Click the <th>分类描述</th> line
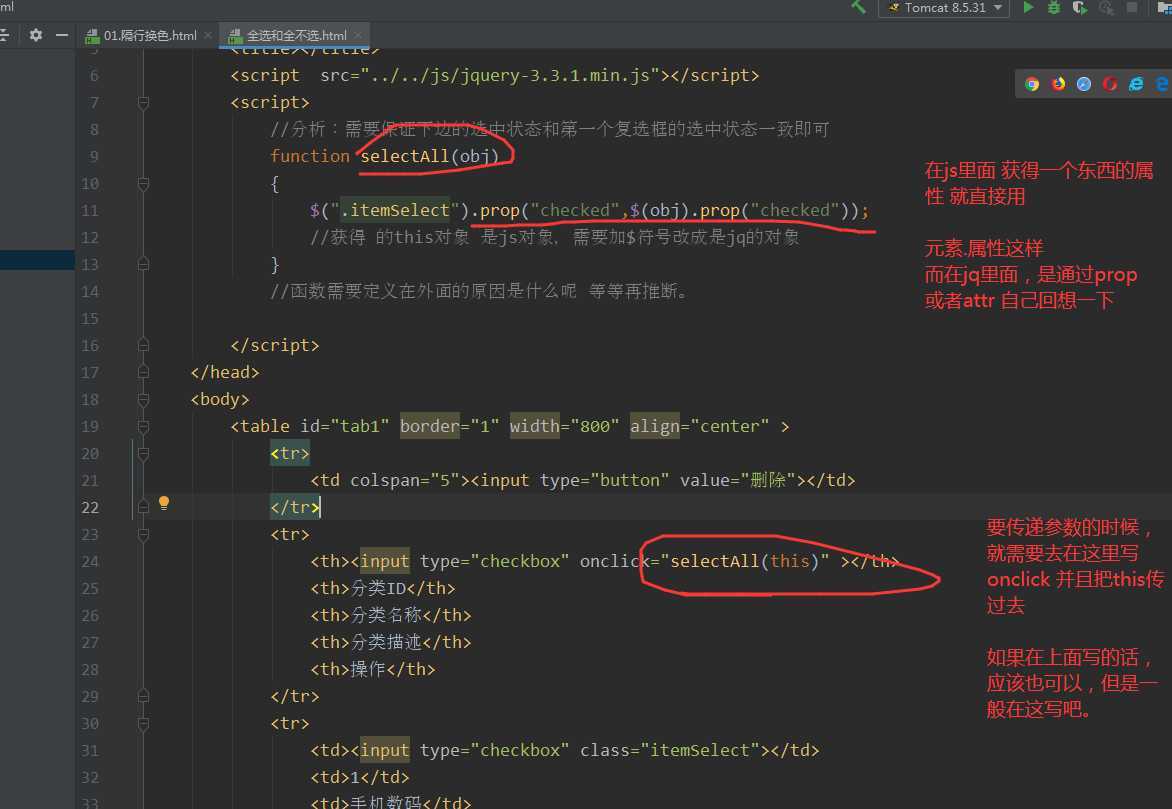This screenshot has height=809, width=1172. tap(391, 642)
